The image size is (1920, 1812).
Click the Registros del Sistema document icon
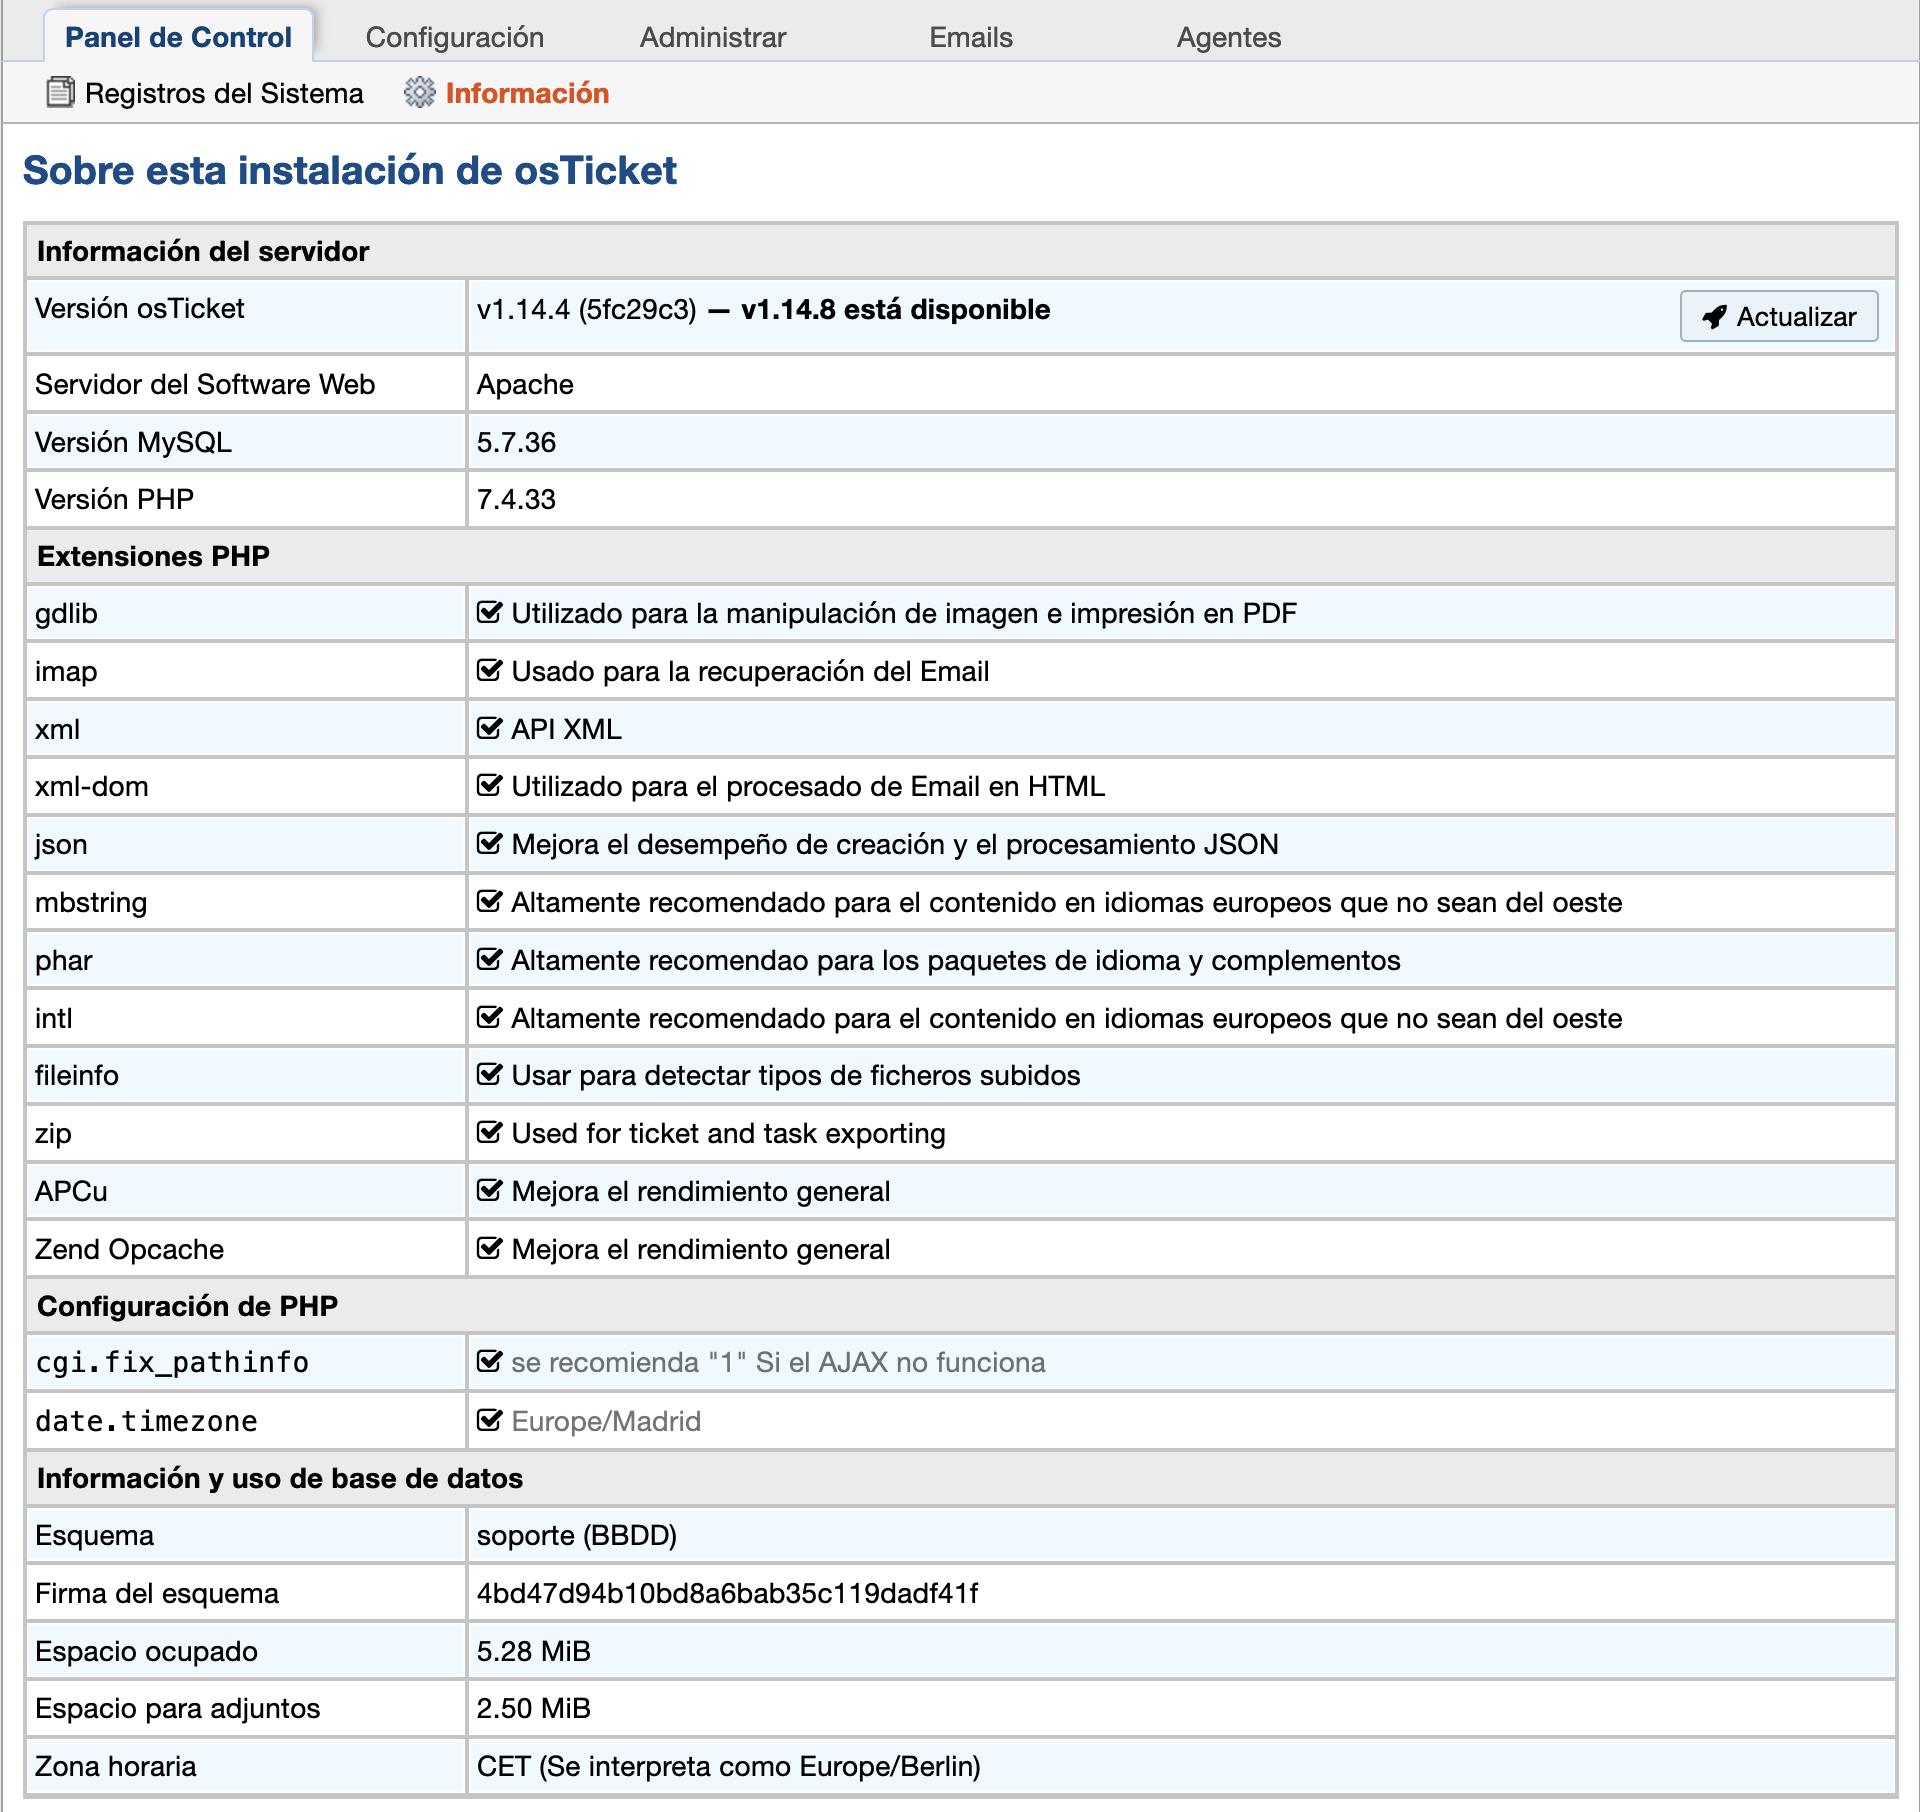[x=60, y=93]
